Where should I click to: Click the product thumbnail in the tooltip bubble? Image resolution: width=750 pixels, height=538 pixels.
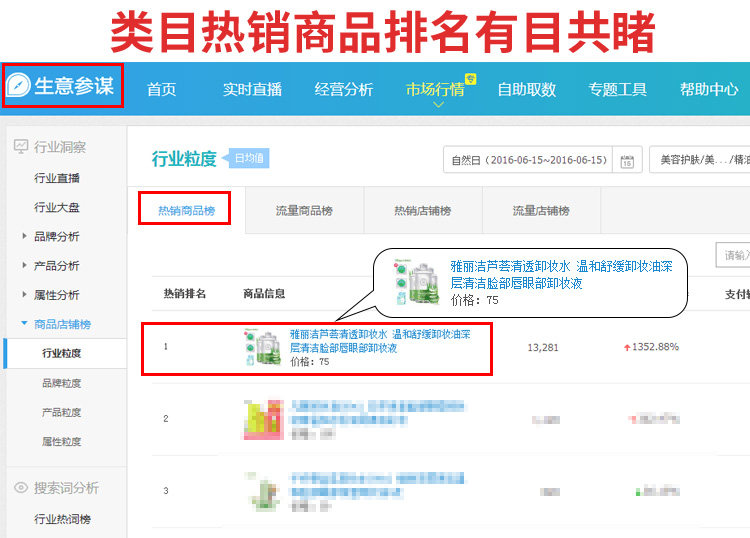click(416, 282)
